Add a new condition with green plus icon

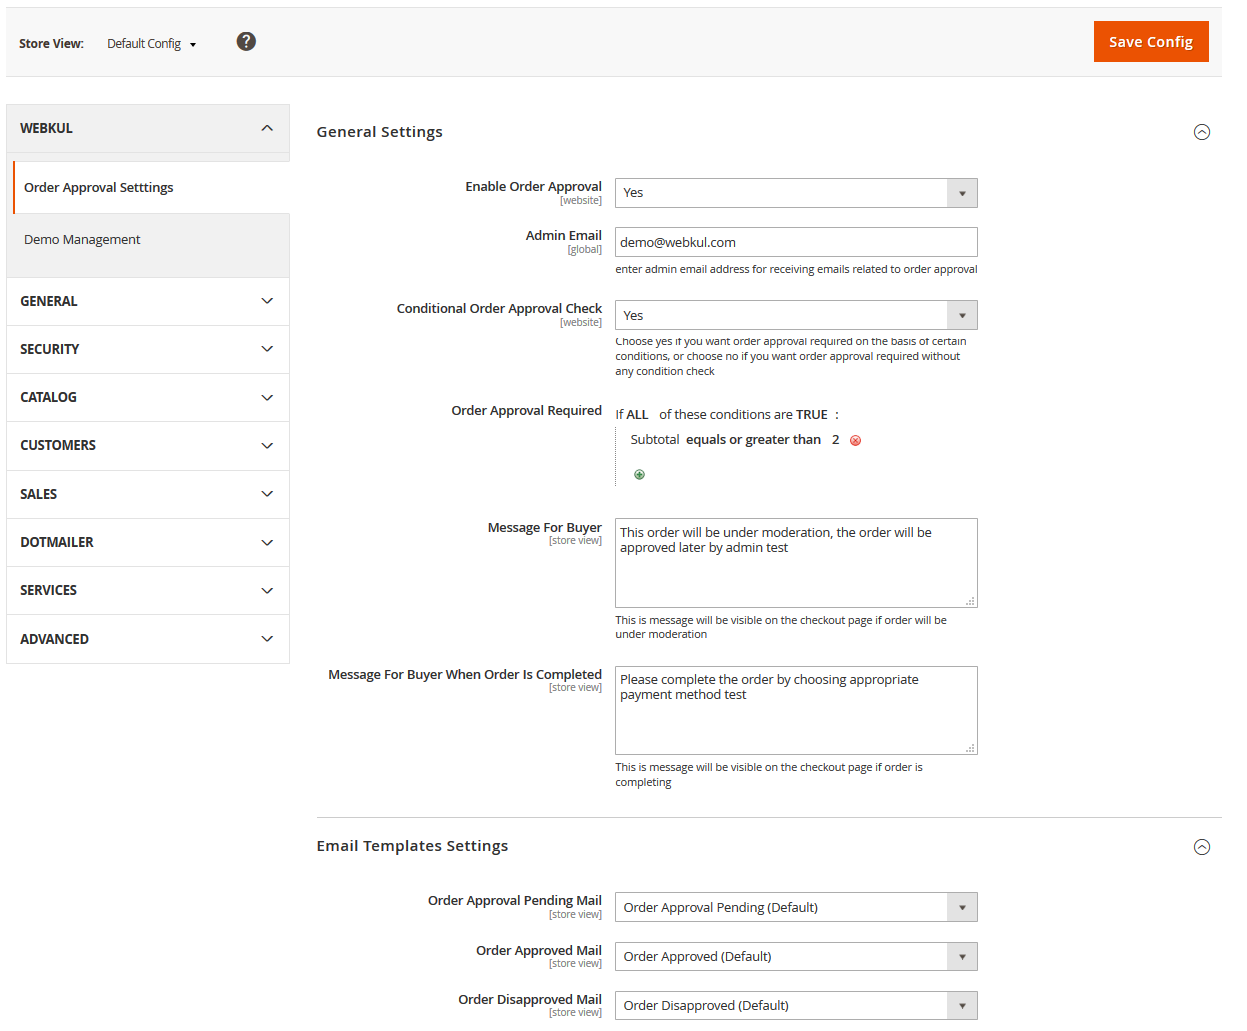click(639, 475)
